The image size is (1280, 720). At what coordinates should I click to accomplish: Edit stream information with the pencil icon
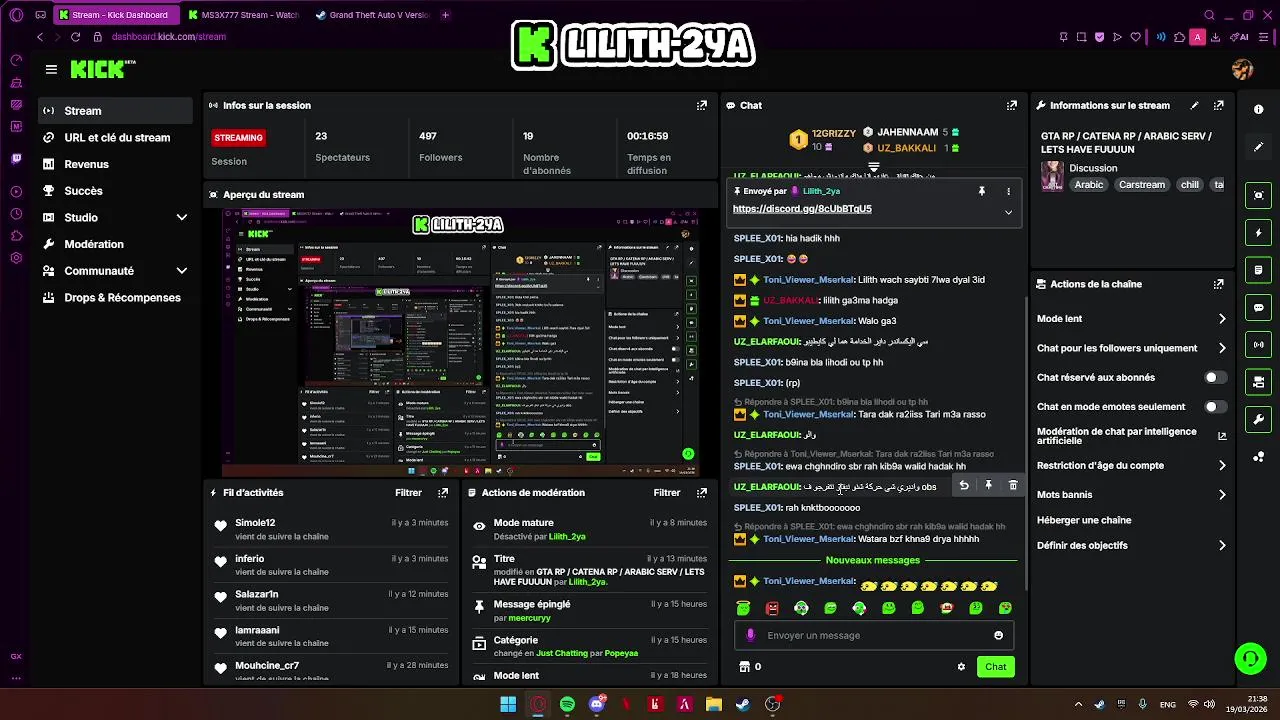(x=1194, y=105)
